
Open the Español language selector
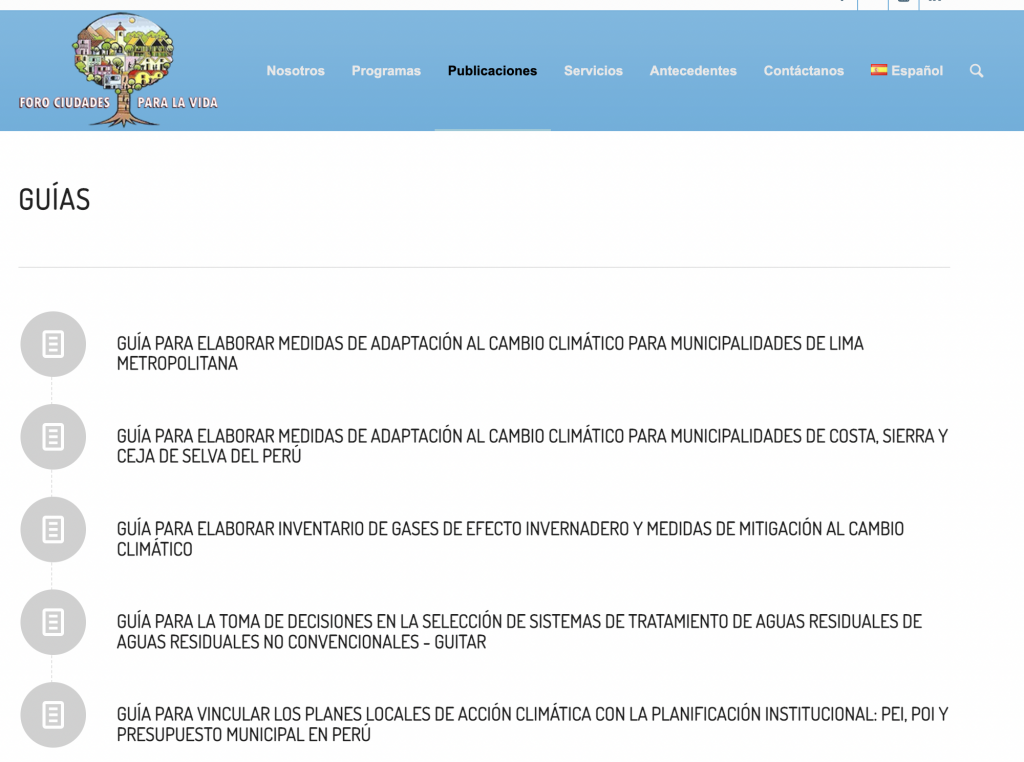pyautogui.click(x=906, y=71)
